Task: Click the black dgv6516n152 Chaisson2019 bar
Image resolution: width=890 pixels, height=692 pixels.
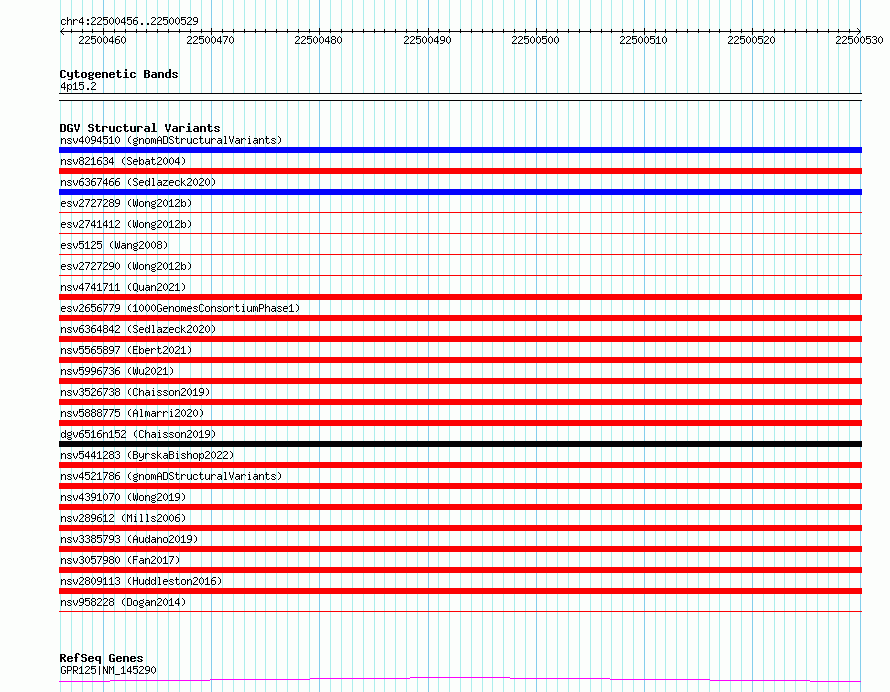Action: (x=460, y=444)
